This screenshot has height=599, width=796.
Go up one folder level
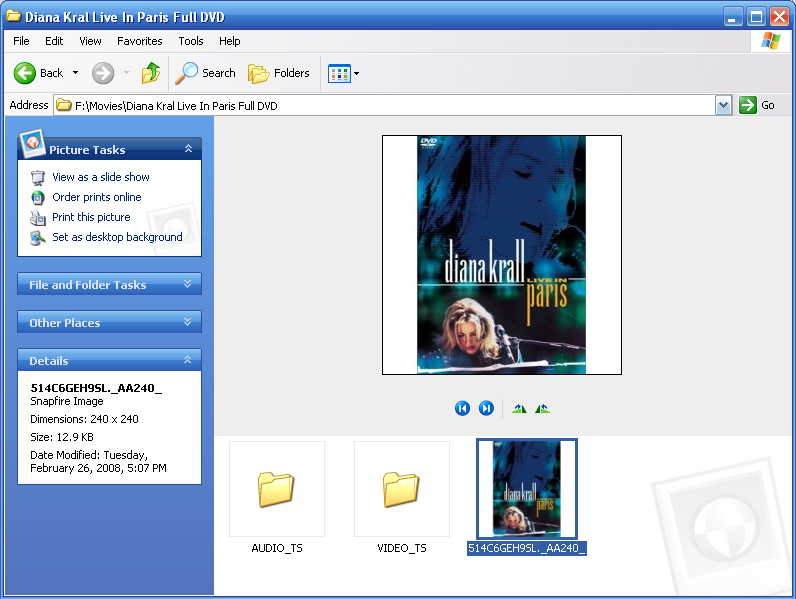click(x=151, y=73)
